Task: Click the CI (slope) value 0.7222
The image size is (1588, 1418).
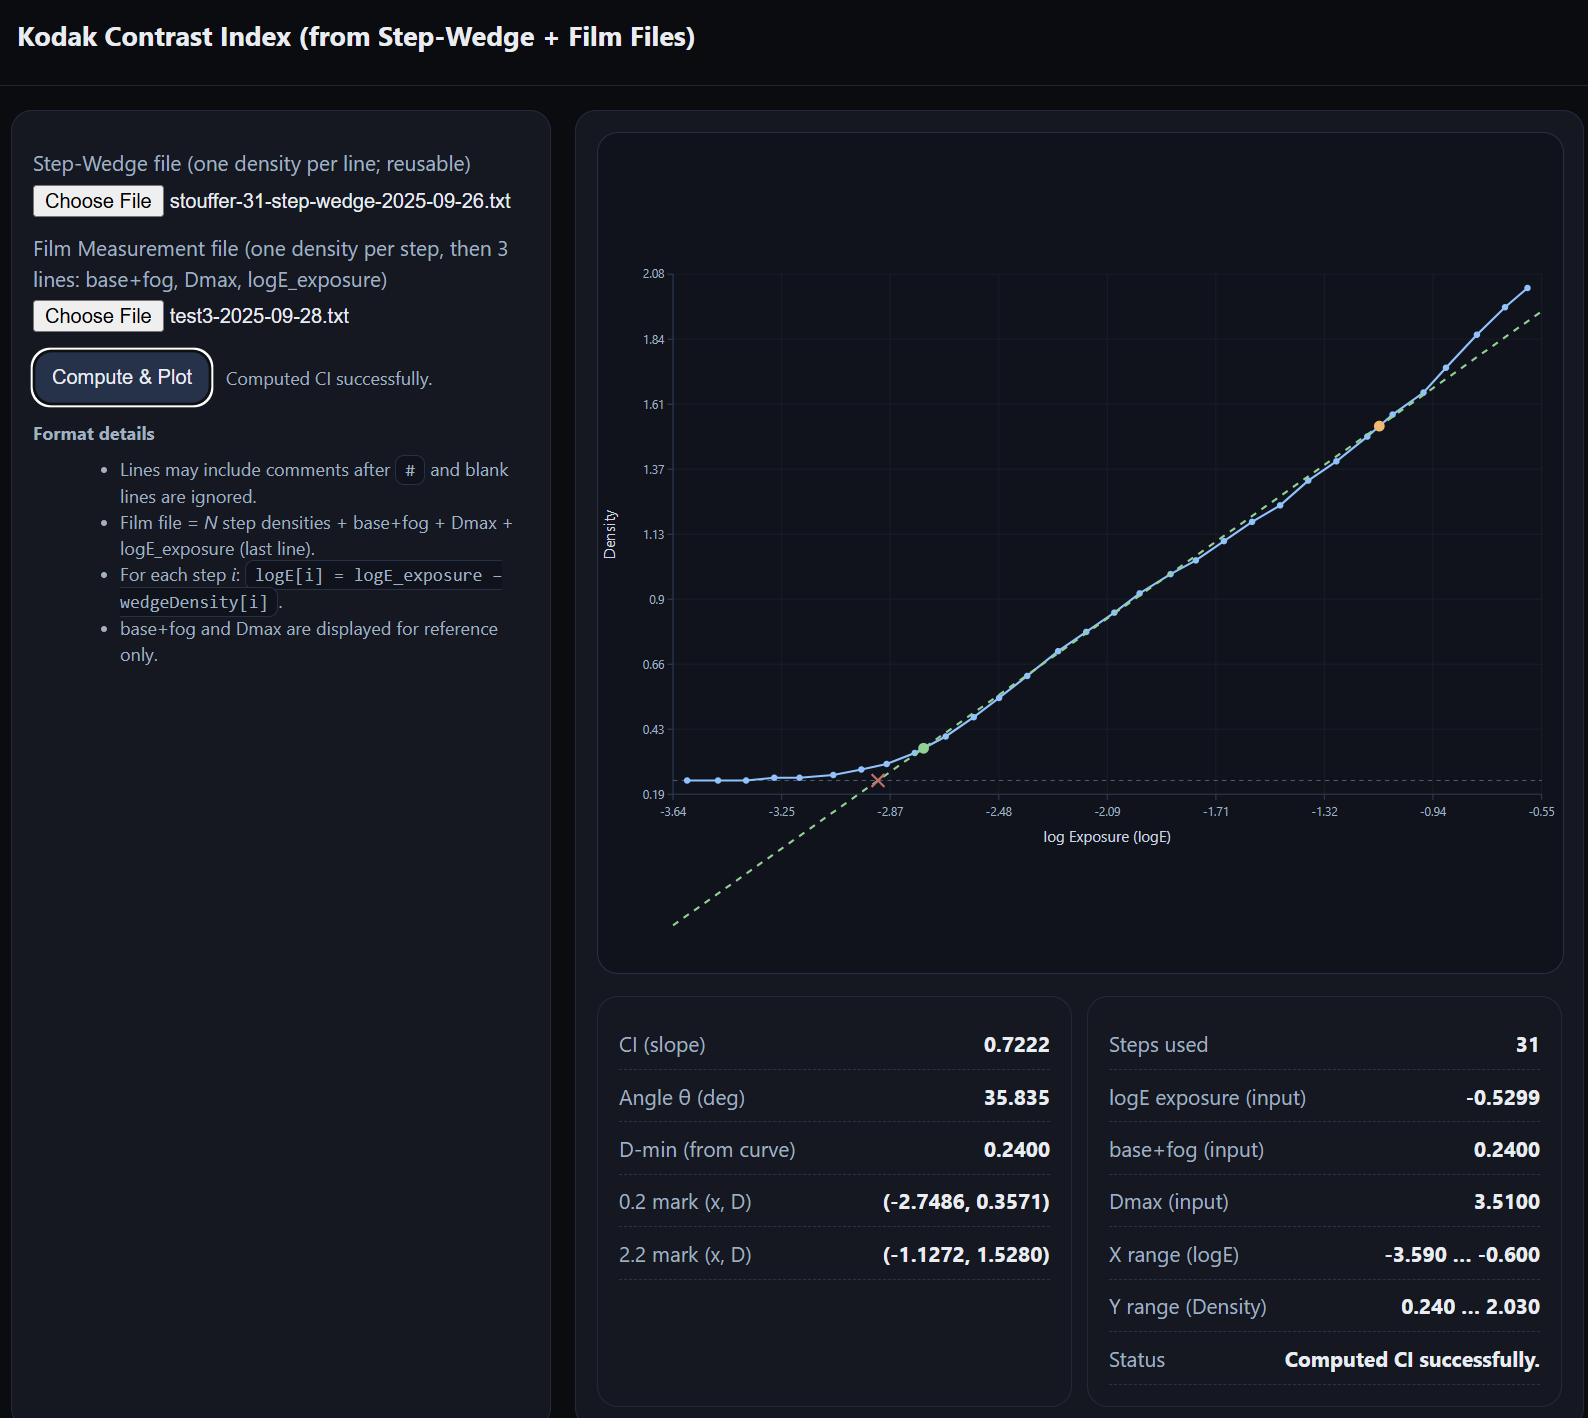Action: click(x=1016, y=1045)
